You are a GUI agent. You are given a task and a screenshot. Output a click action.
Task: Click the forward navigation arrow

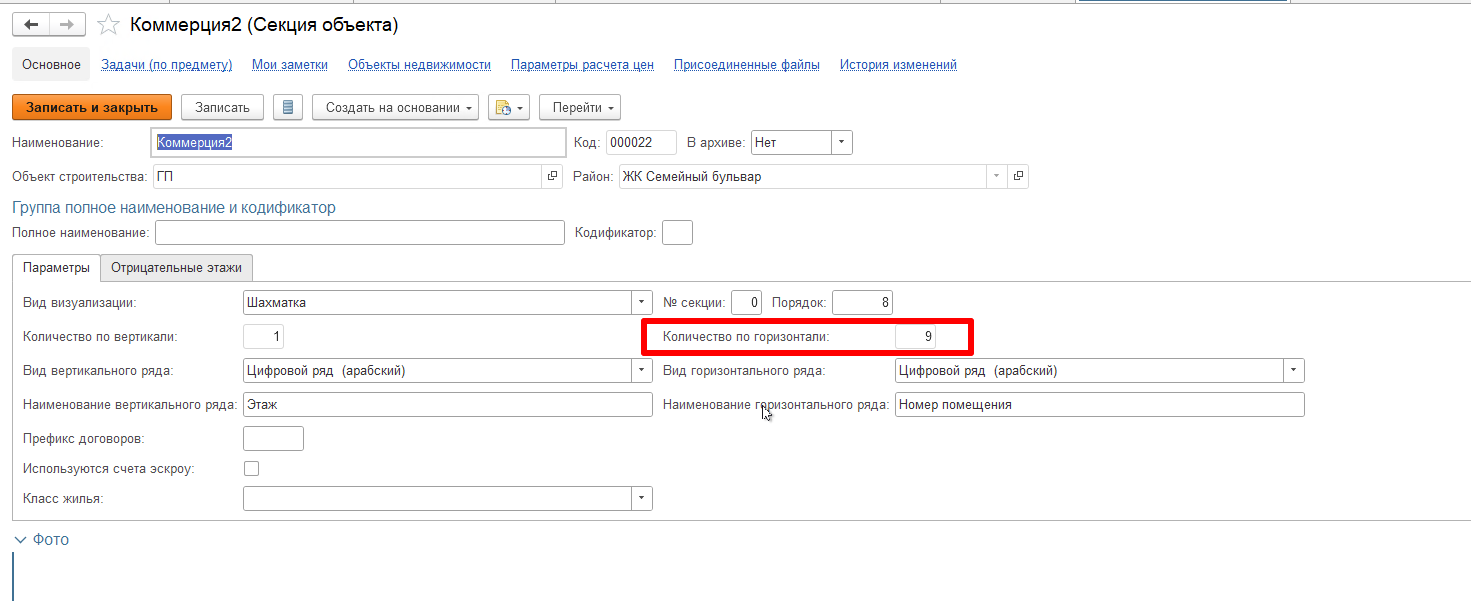67,25
